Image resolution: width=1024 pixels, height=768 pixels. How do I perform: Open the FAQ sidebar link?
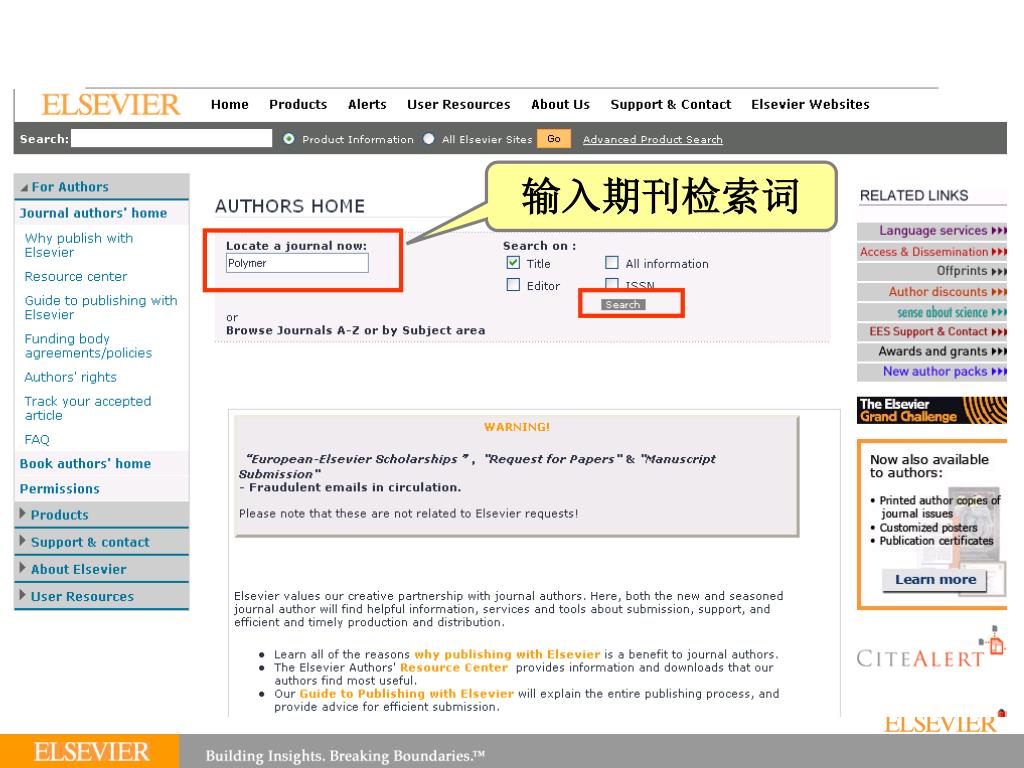pos(37,440)
